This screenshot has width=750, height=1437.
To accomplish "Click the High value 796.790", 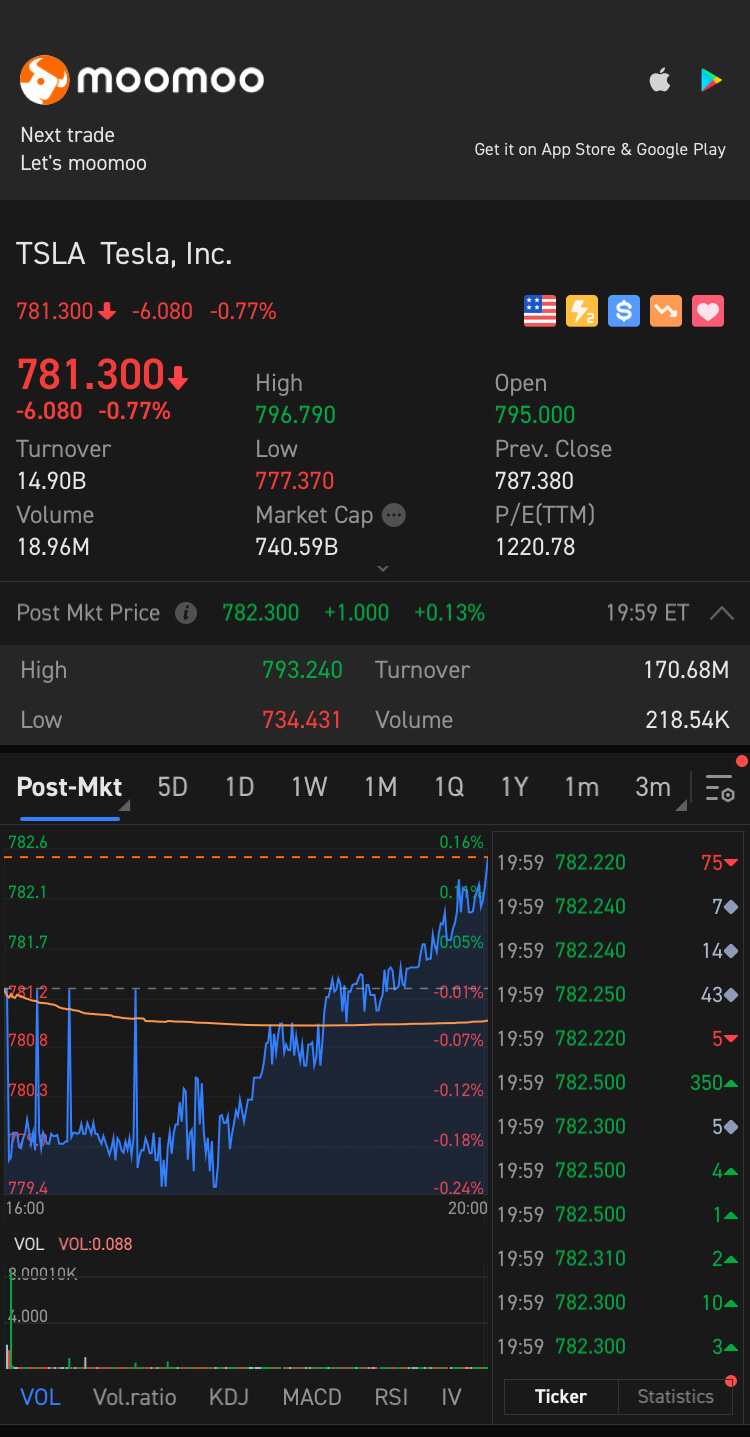I will point(295,415).
